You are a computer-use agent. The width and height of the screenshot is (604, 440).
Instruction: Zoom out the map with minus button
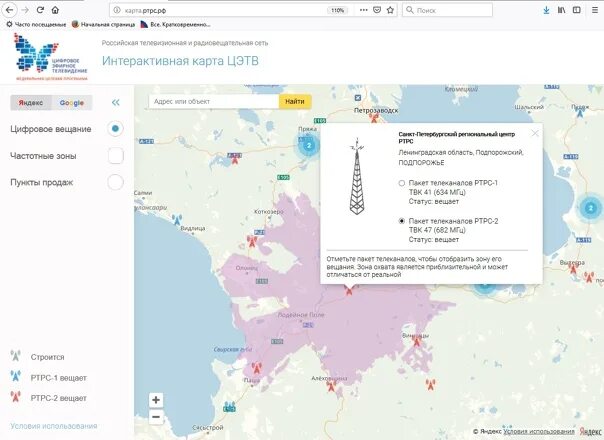156,417
